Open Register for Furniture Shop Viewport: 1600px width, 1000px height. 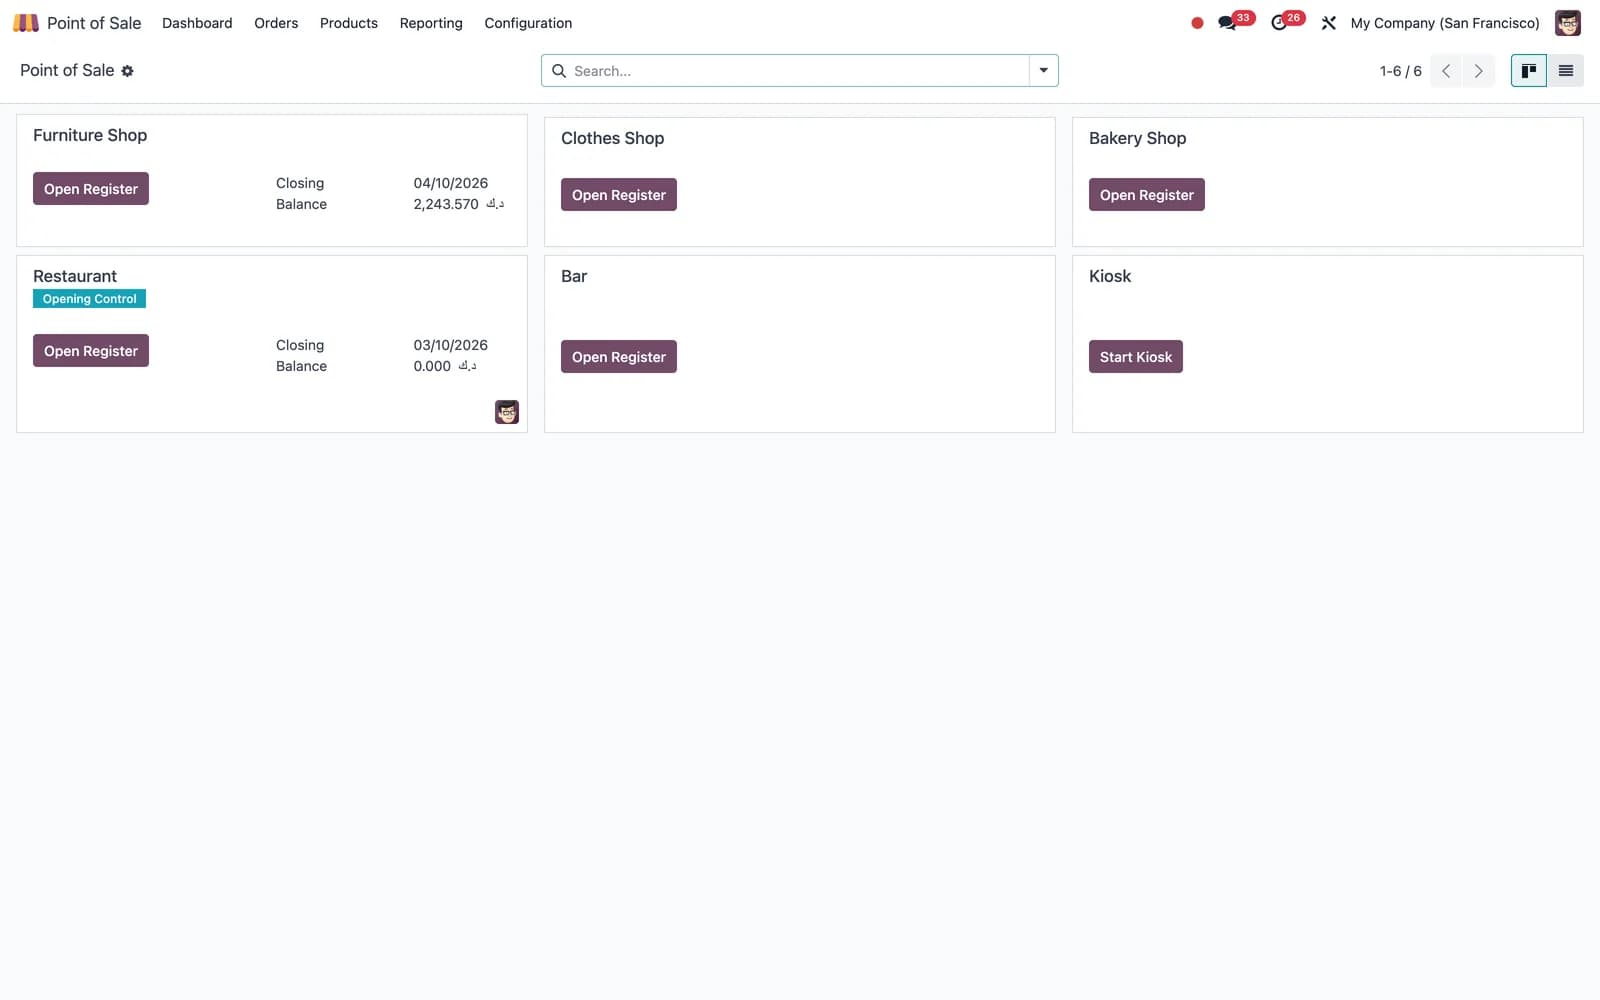91,189
